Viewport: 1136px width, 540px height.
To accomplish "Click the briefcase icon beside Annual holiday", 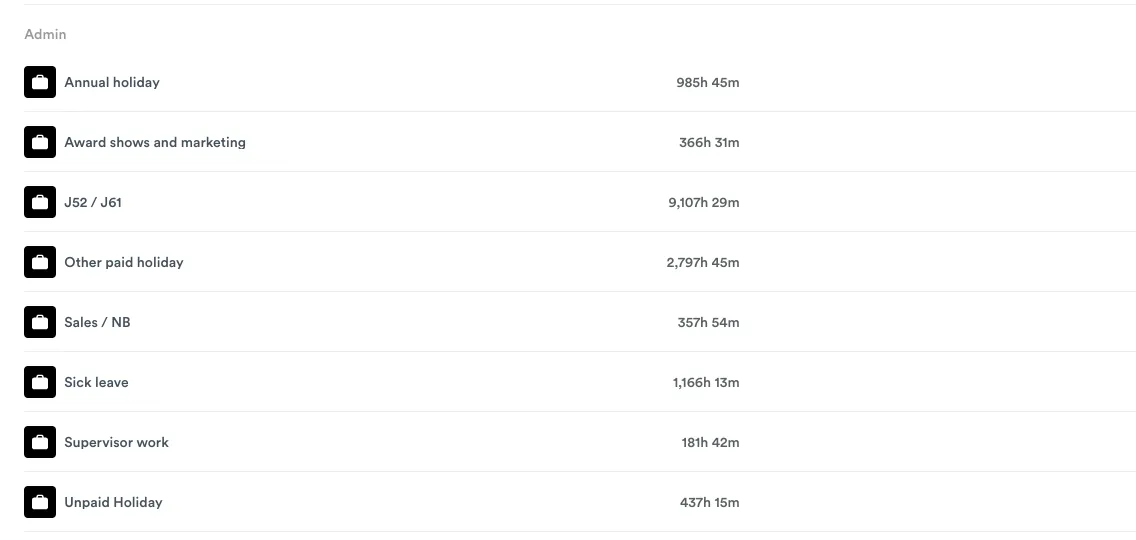I will pos(40,82).
